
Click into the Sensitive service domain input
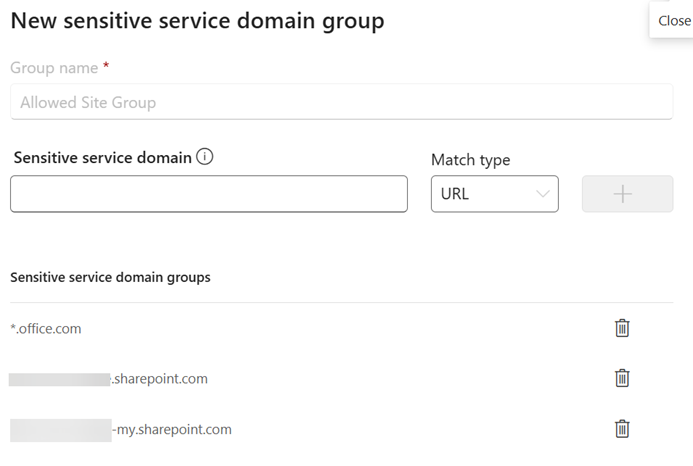click(209, 194)
